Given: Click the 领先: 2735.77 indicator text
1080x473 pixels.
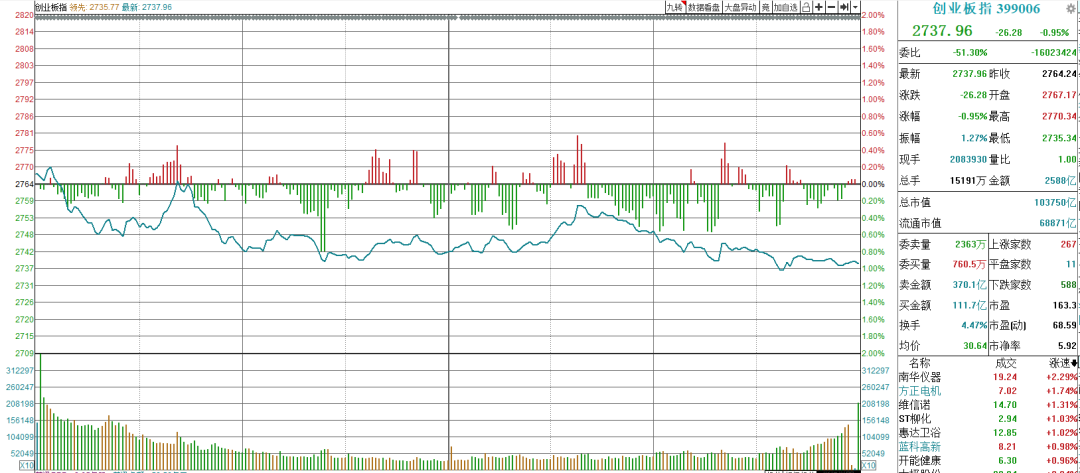Looking at the screenshot, I should (x=95, y=7).
